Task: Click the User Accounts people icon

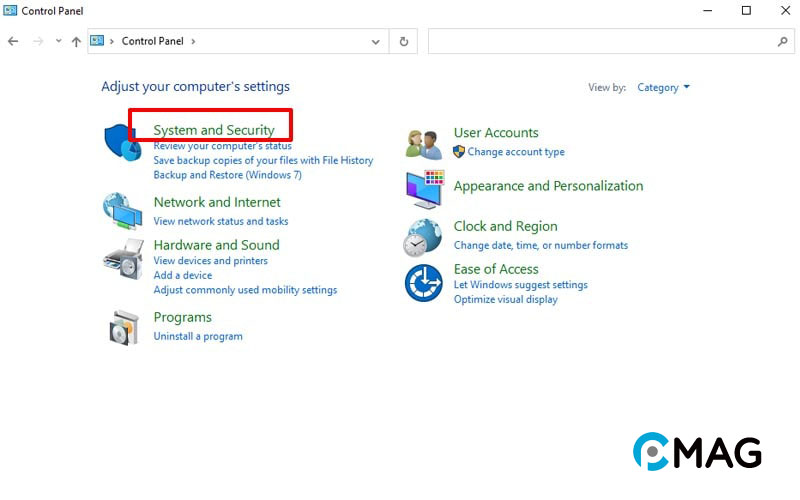Action: pyautogui.click(x=424, y=143)
